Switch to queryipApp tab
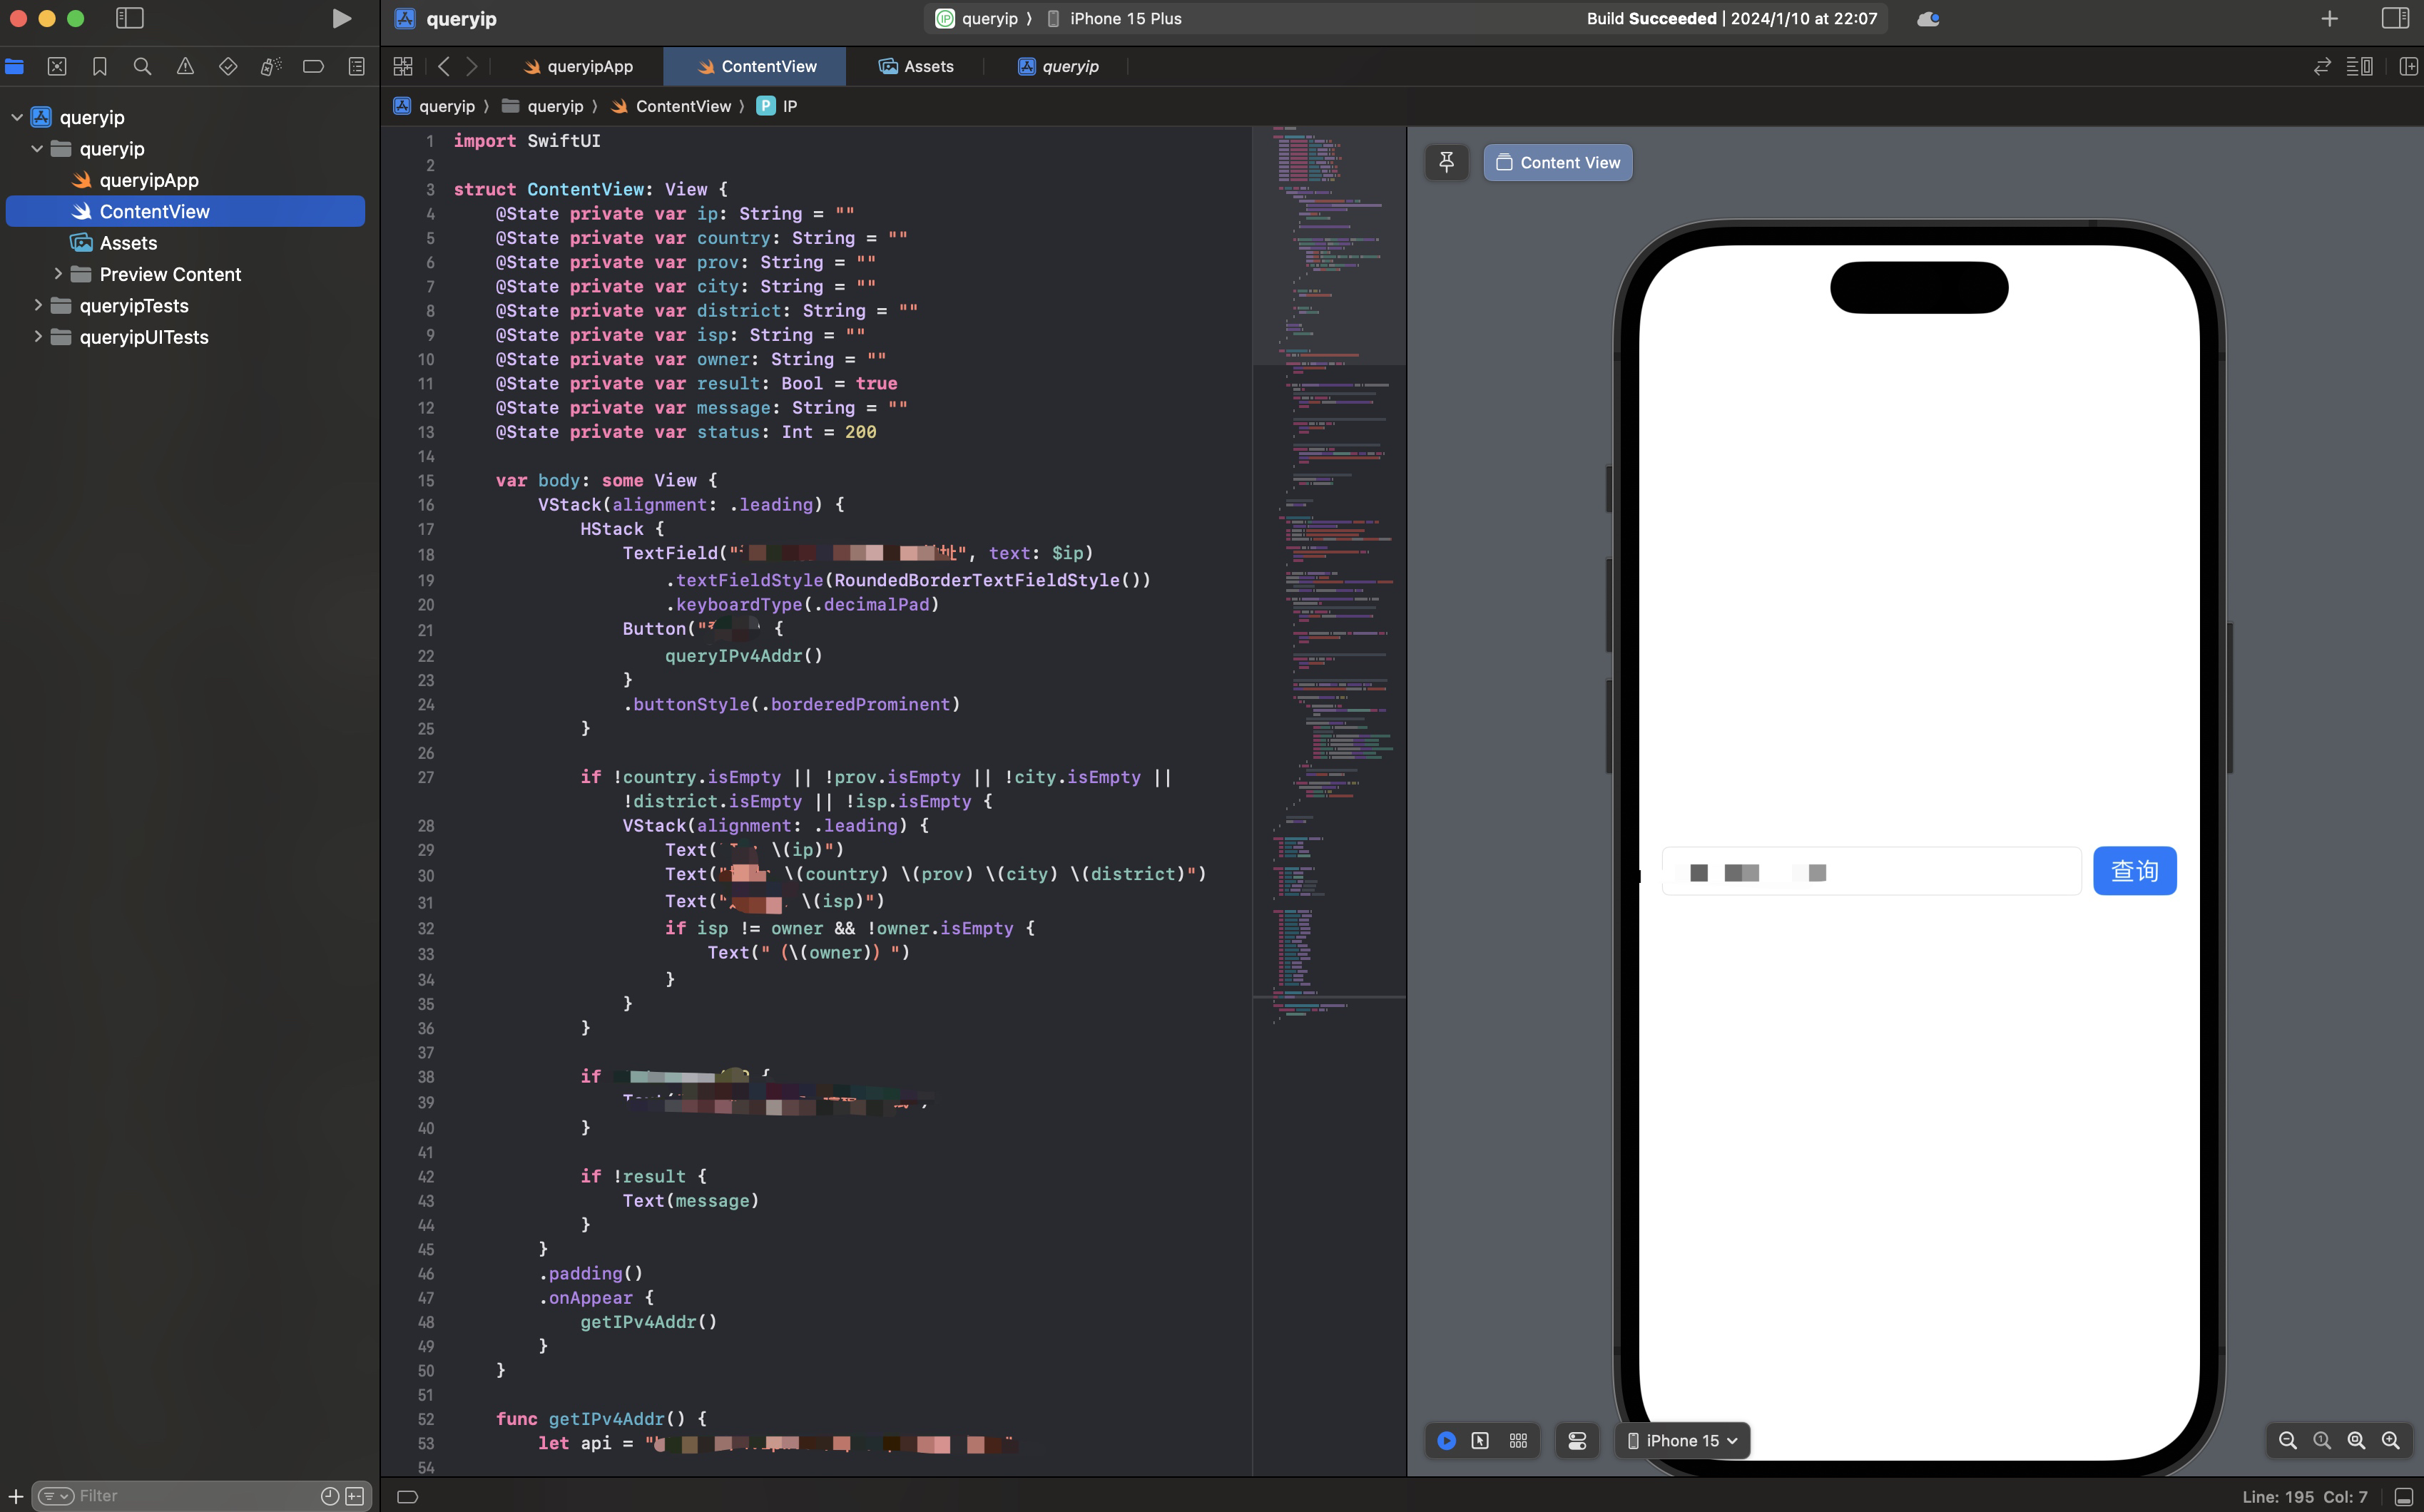Image resolution: width=2424 pixels, height=1512 pixels. click(x=578, y=66)
